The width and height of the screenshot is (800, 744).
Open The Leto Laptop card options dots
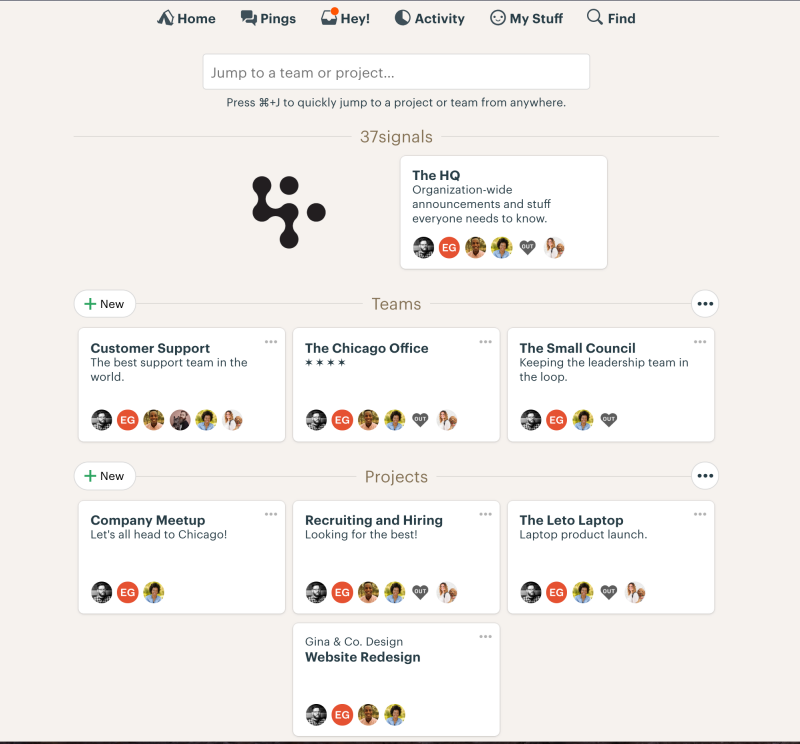click(x=700, y=514)
